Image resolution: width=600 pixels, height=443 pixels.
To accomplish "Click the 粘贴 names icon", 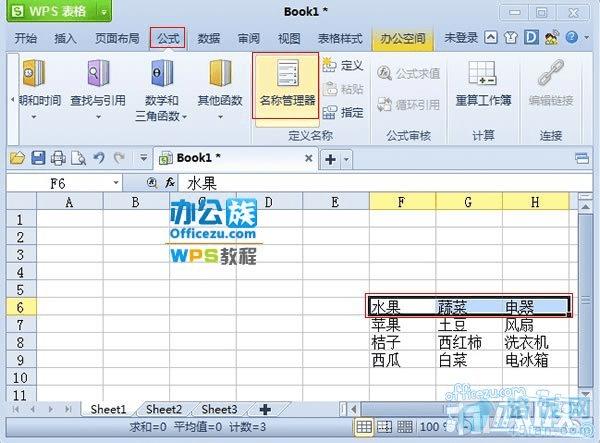I will pyautogui.click(x=329, y=89).
